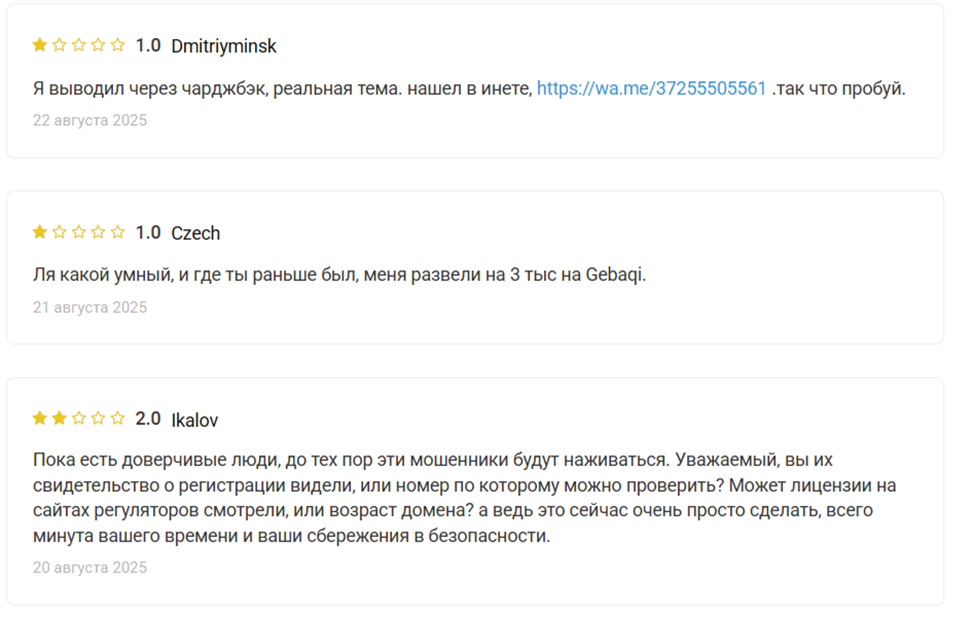Open the wa.me/37255505561 link

[x=651, y=88]
